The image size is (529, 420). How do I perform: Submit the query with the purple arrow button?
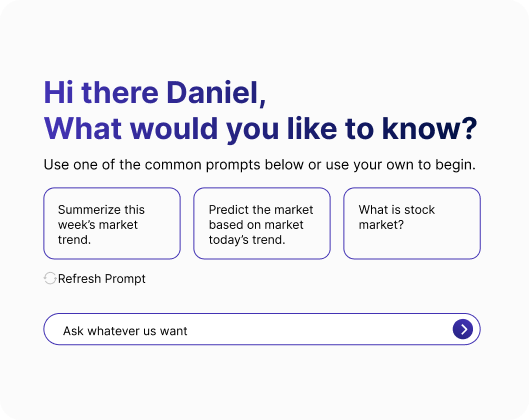(463, 329)
